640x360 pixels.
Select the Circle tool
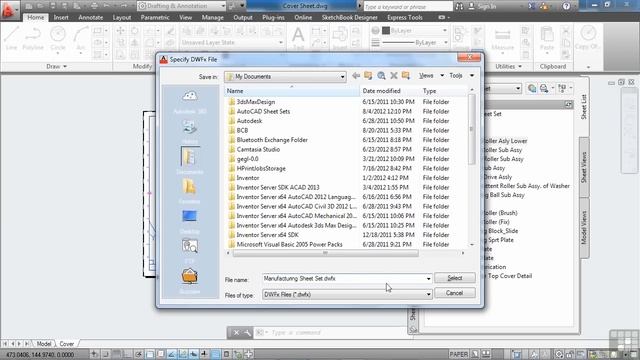(x=58, y=39)
